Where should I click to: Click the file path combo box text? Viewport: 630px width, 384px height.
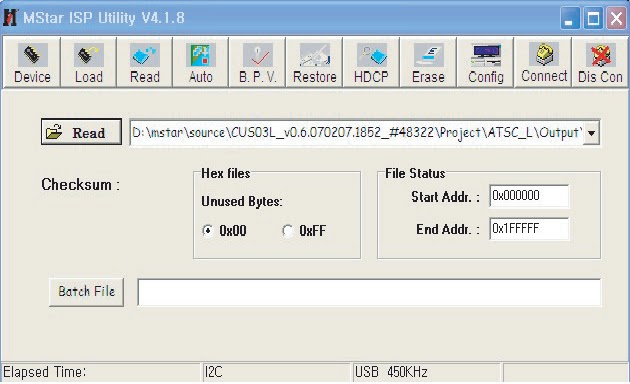tap(357, 133)
